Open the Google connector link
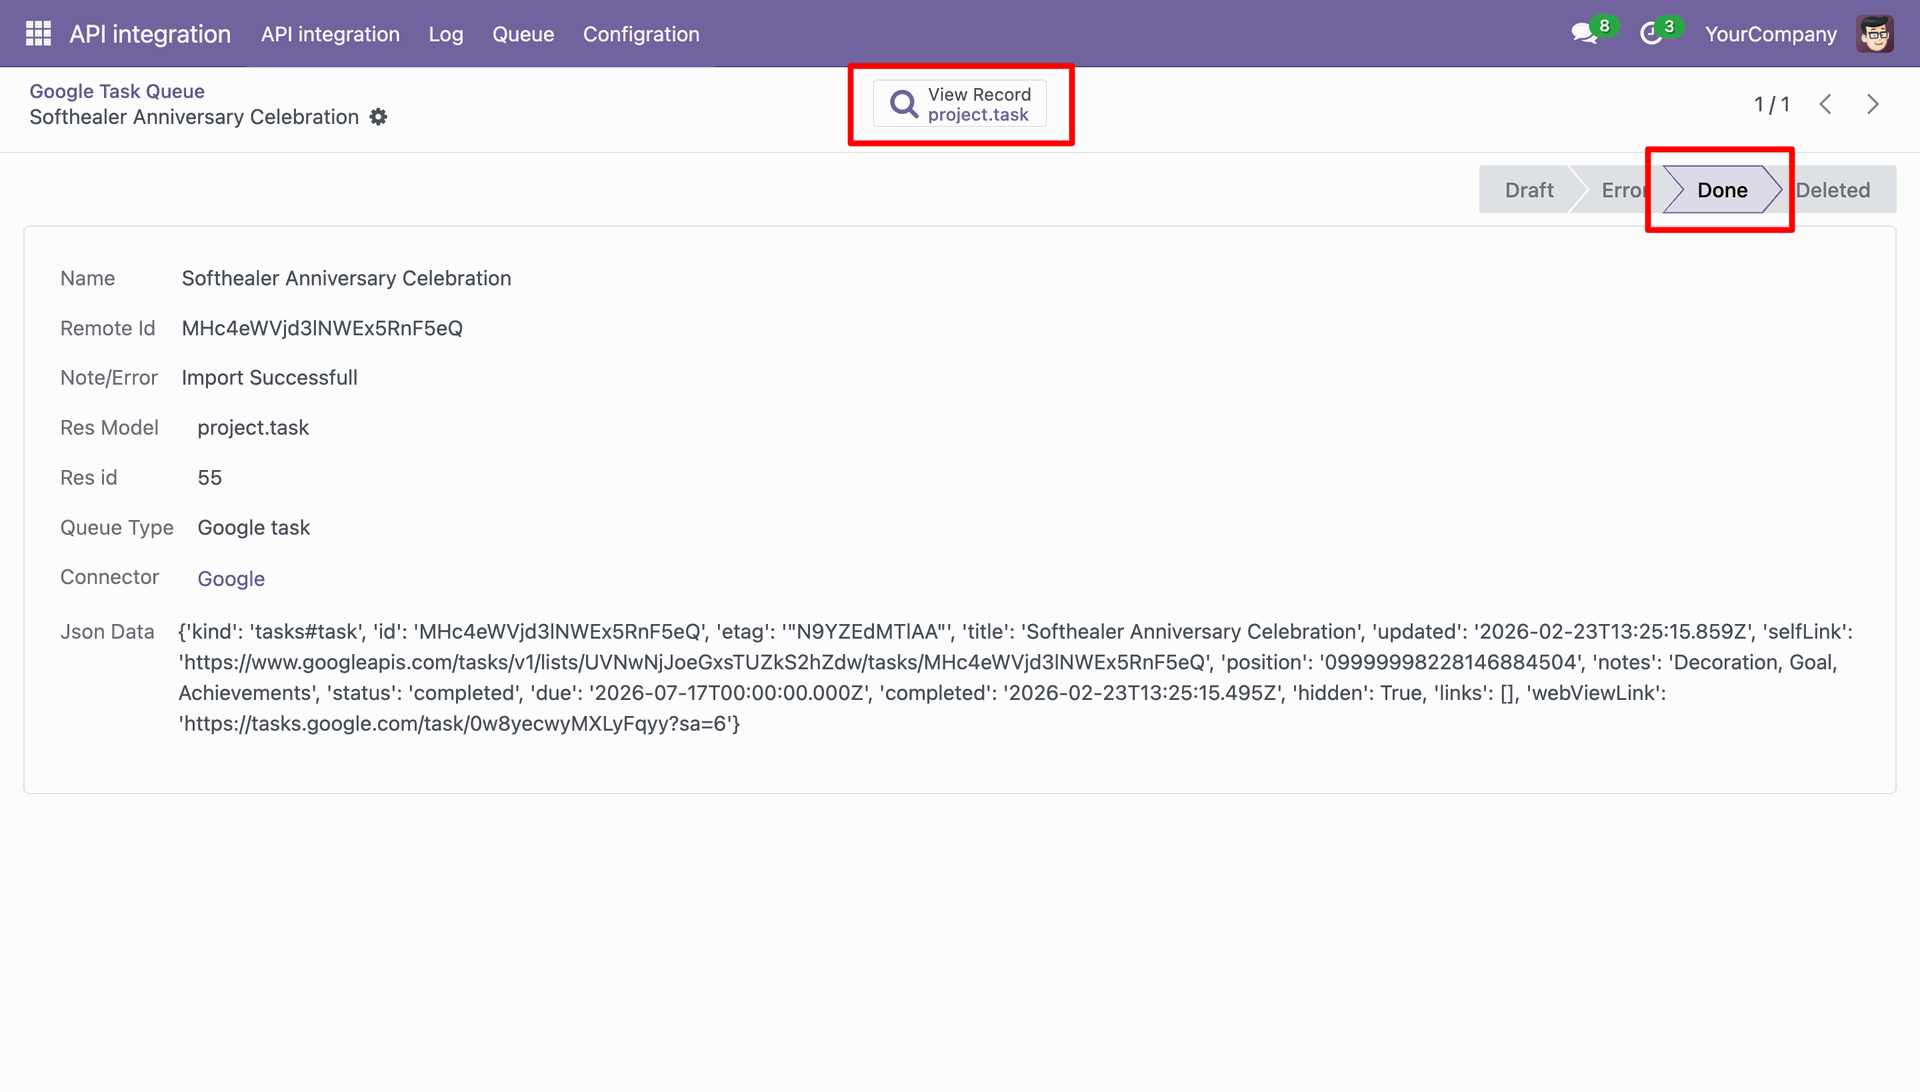Screen dimensions: 1920x1092 click(231, 579)
